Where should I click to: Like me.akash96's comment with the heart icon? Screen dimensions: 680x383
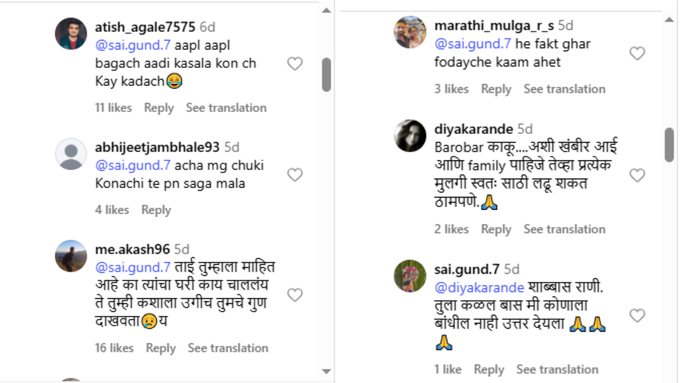pos(295,295)
